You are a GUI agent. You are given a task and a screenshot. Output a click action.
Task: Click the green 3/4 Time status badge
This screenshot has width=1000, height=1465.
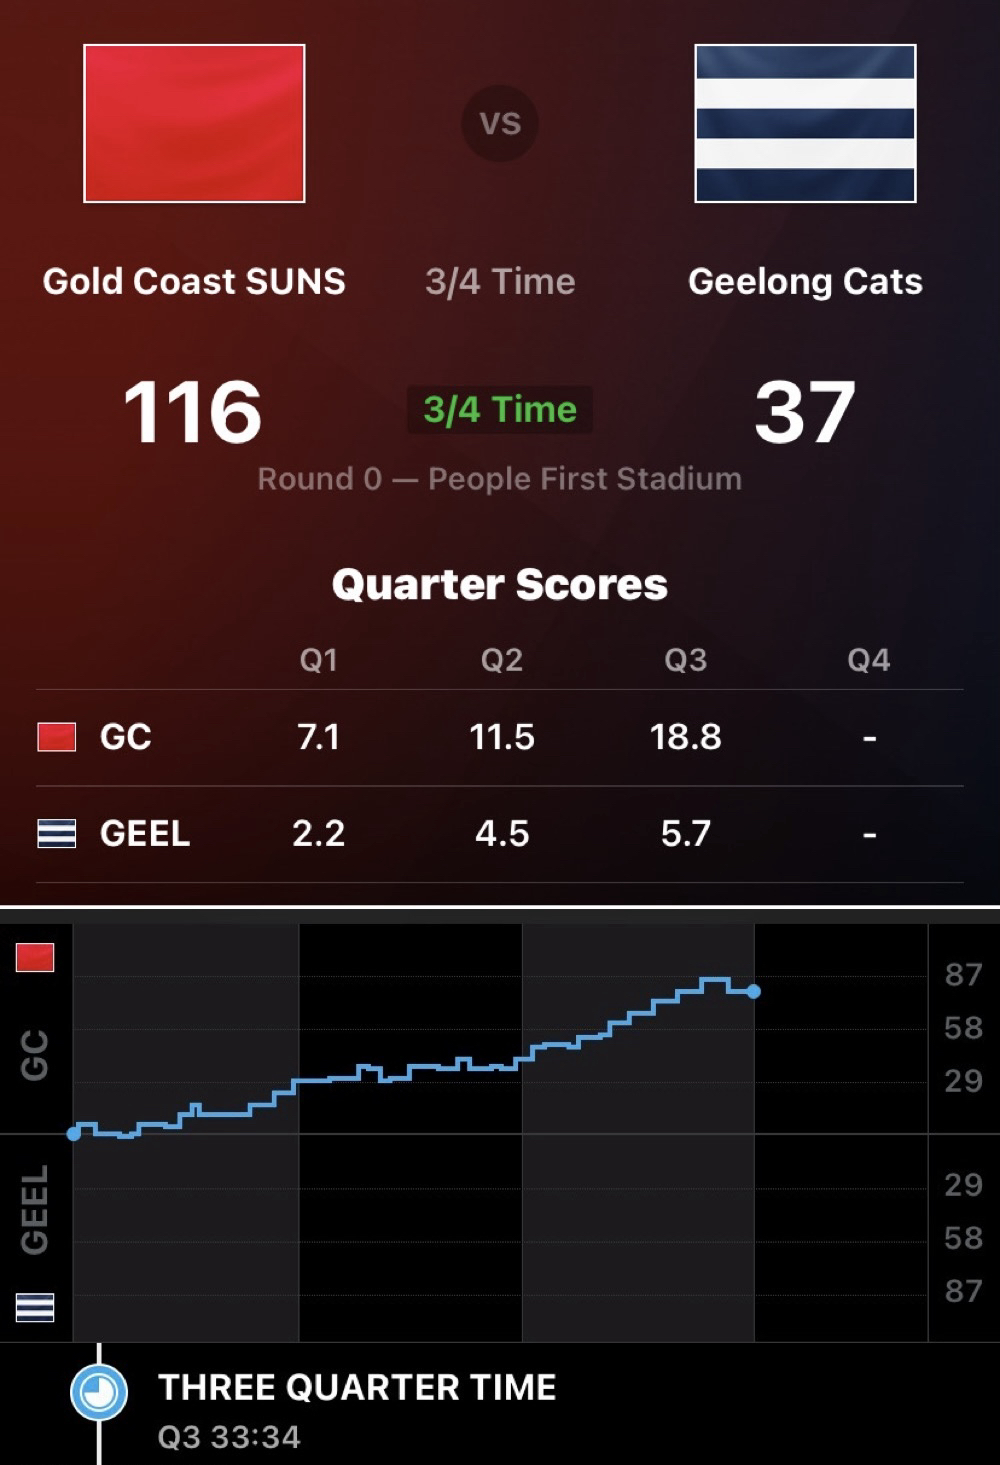click(500, 410)
